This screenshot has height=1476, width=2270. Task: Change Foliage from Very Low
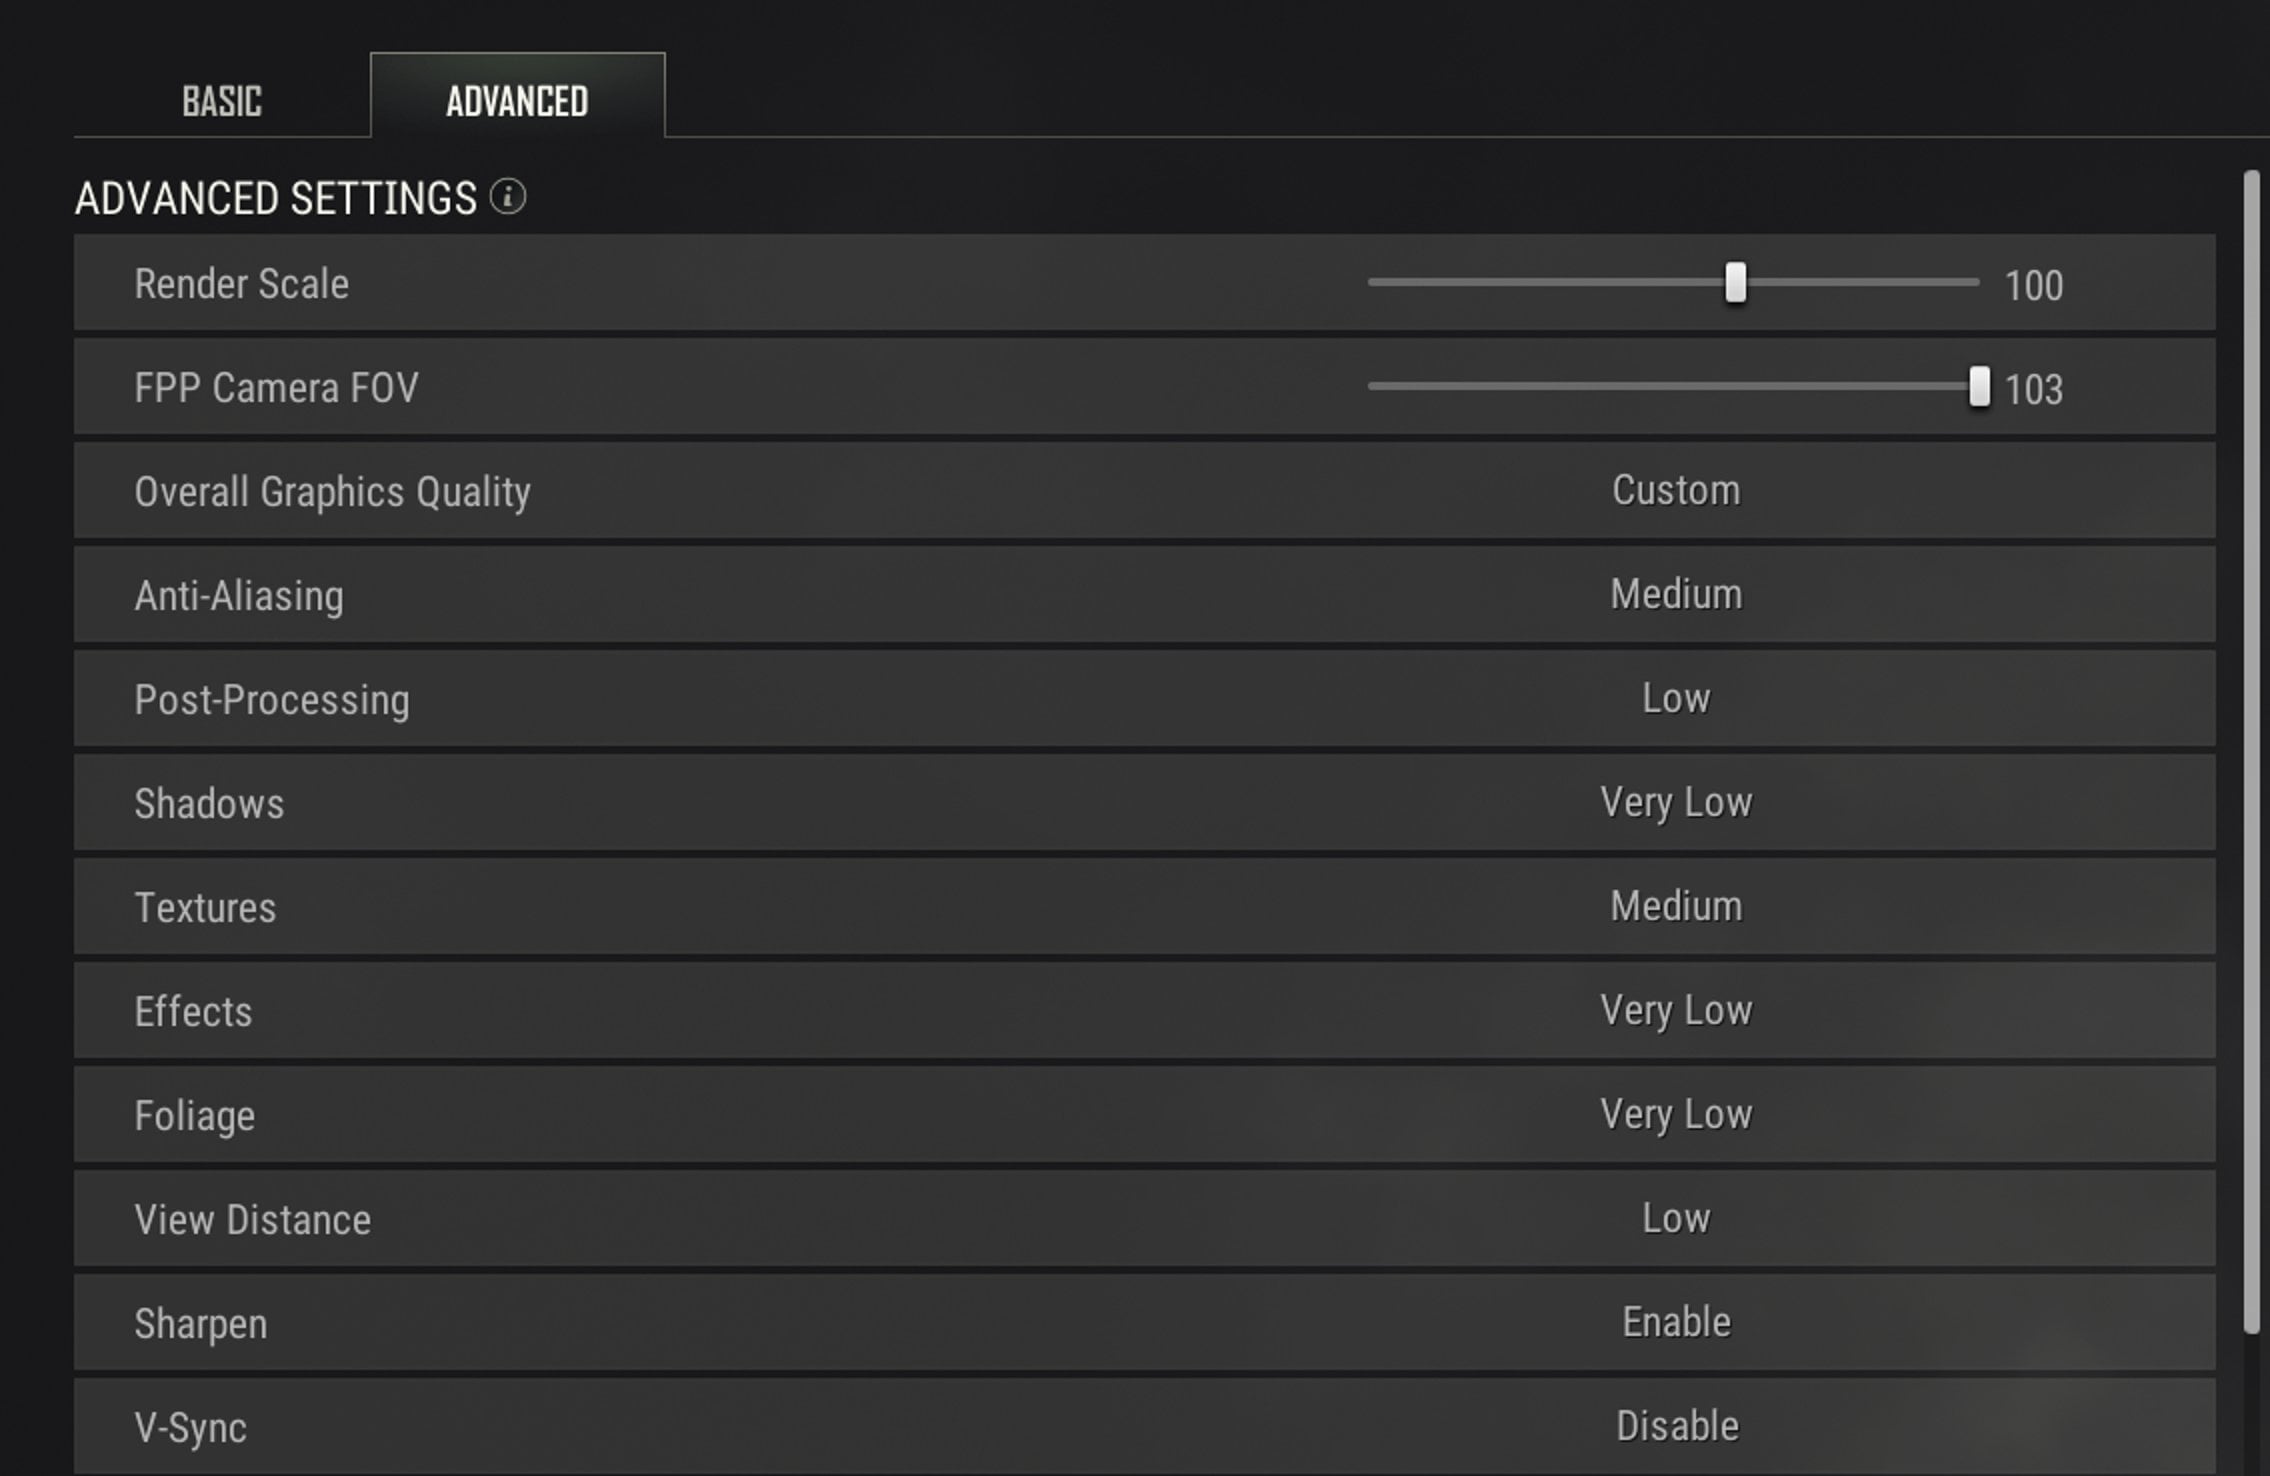pyautogui.click(x=1674, y=1114)
